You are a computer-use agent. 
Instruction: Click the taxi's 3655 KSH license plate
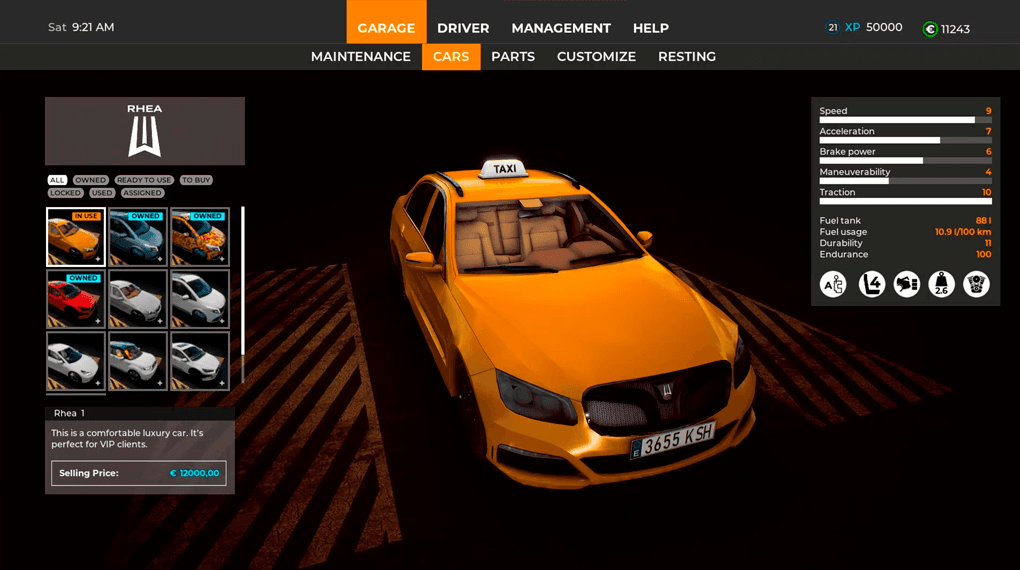coord(673,441)
